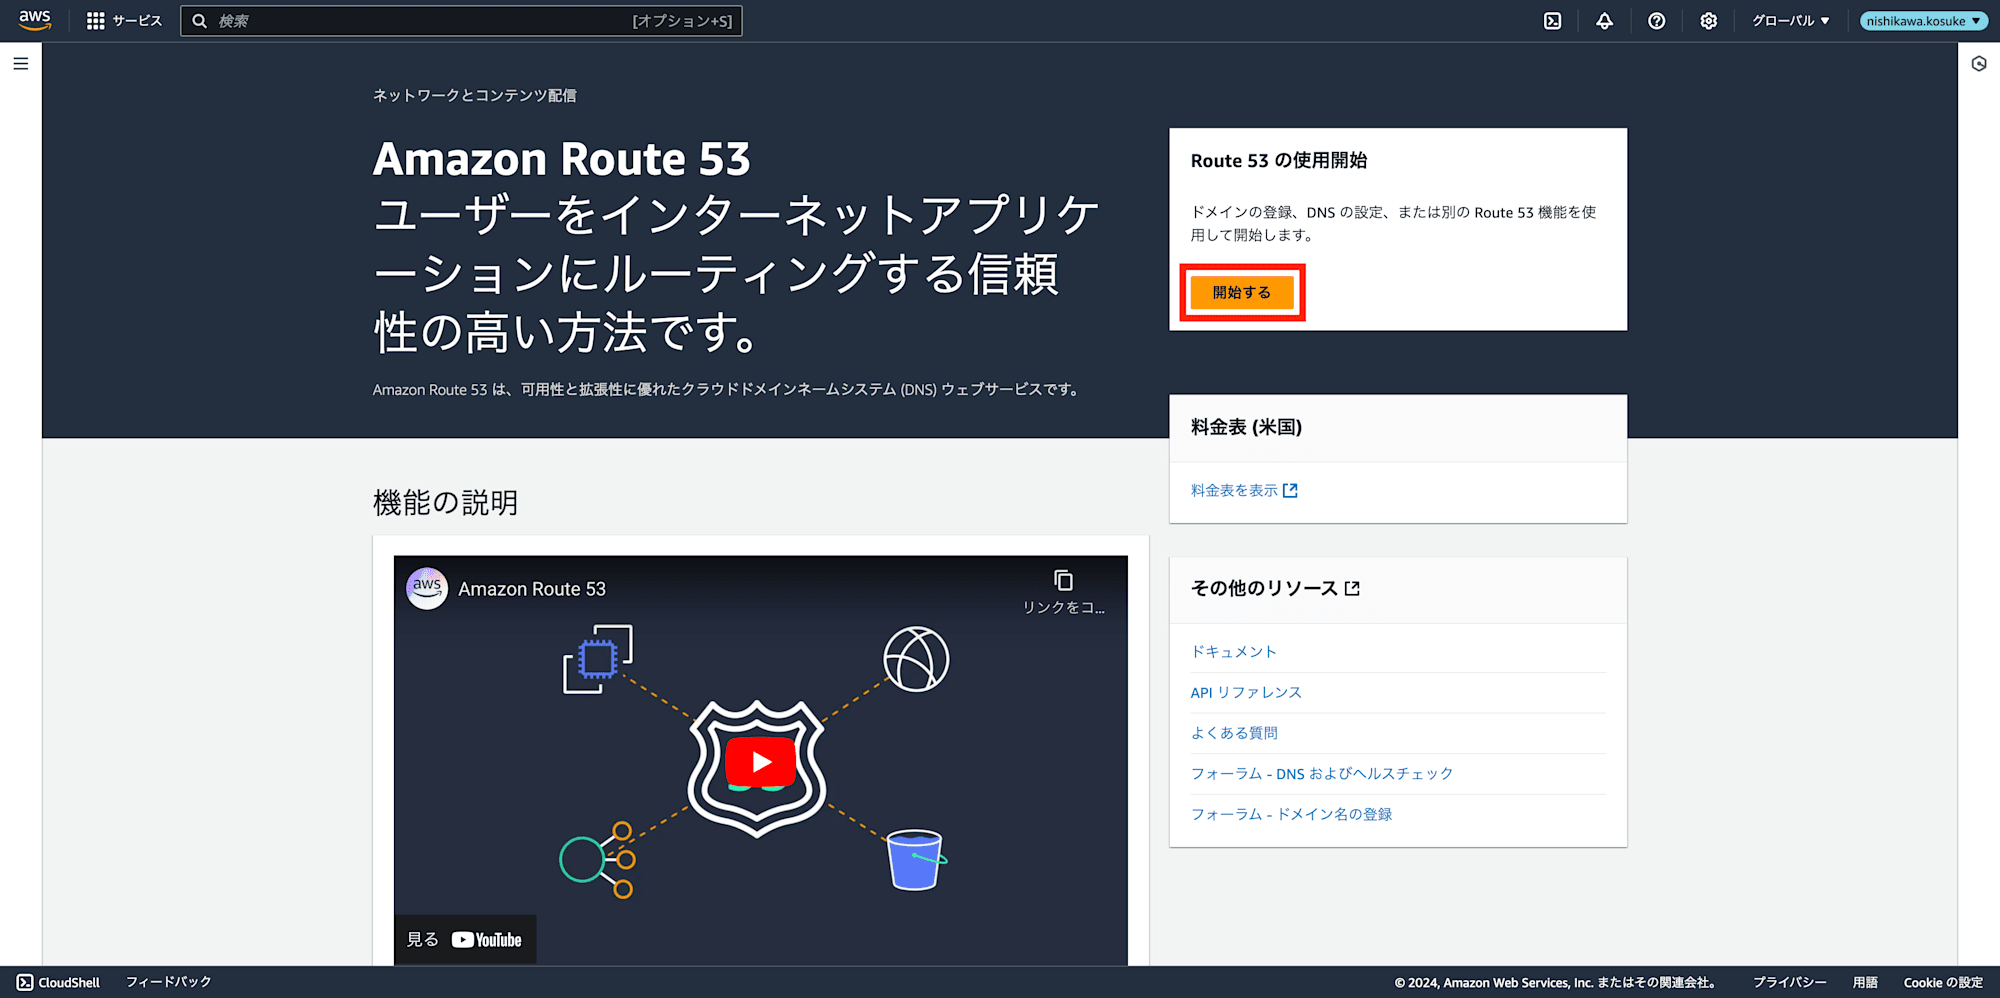This screenshot has width=2000, height=998.
Task: Click the search magnifier icon
Action: pyautogui.click(x=200, y=21)
